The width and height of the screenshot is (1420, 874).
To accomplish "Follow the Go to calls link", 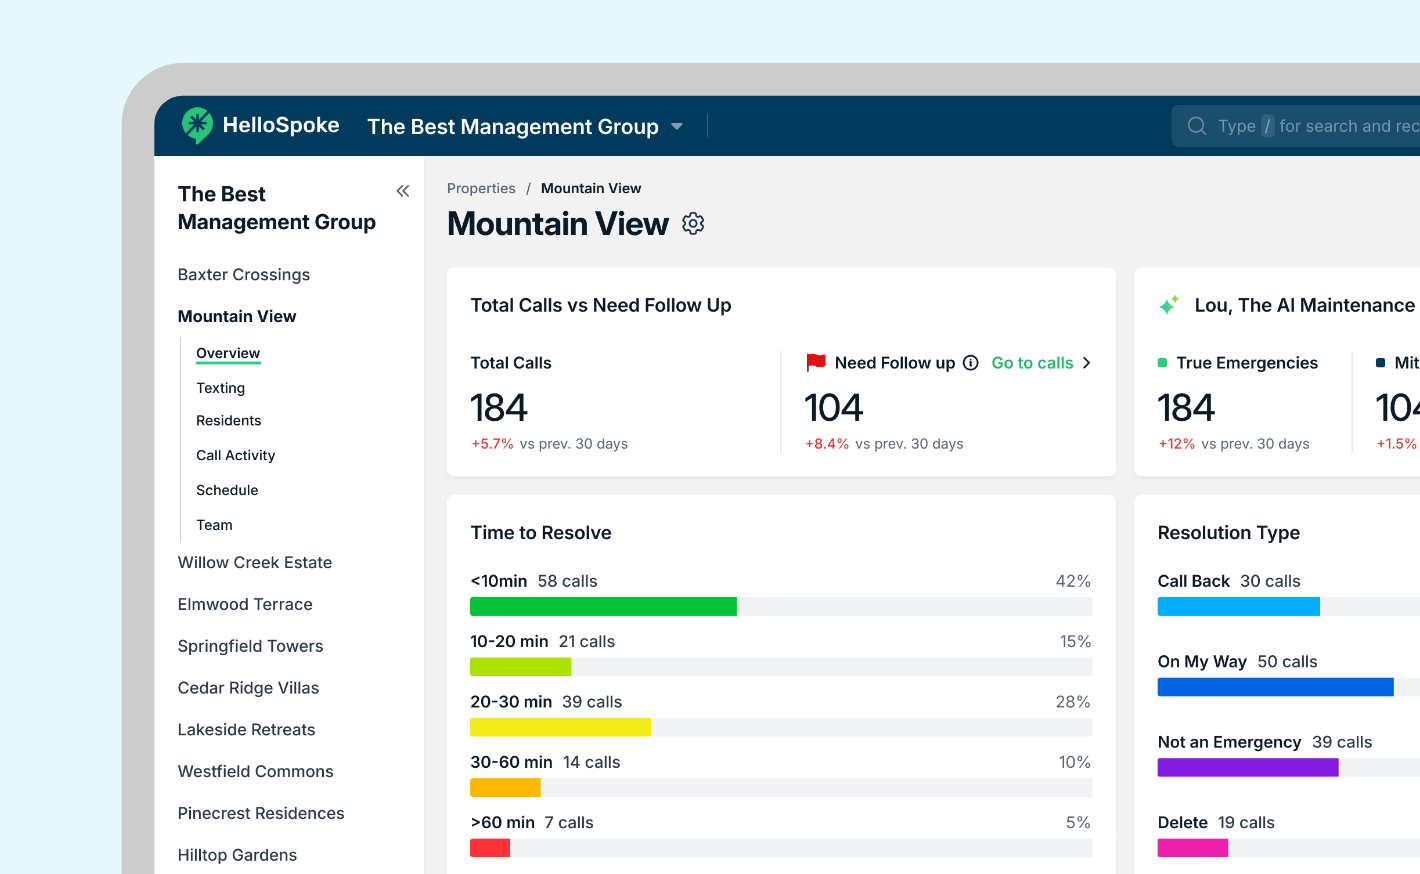I will point(1032,362).
